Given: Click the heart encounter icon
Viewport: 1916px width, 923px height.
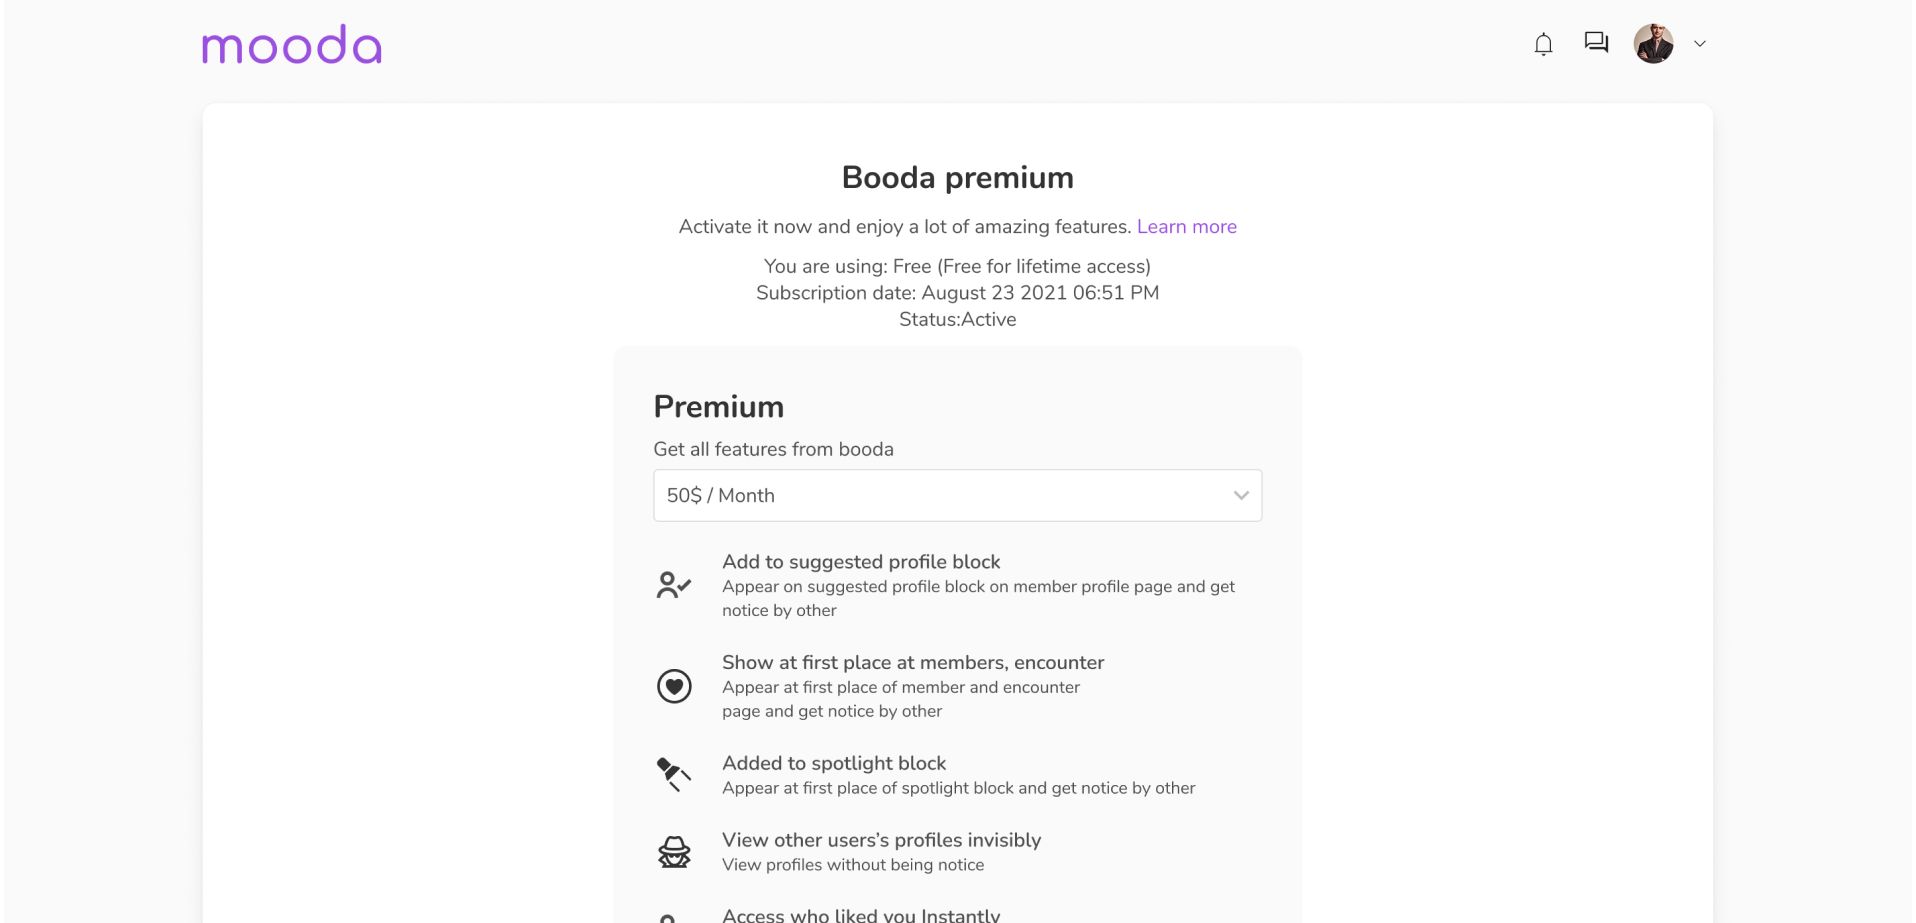Looking at the screenshot, I should pyautogui.click(x=674, y=686).
